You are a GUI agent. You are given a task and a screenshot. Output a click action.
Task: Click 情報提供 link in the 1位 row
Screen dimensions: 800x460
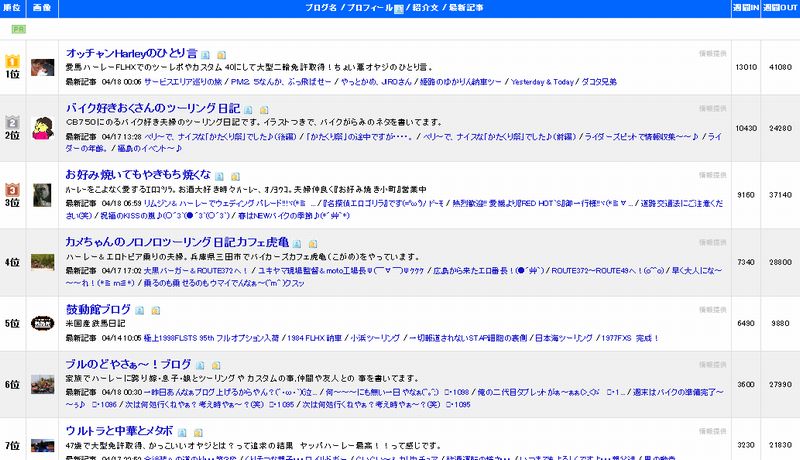pyautogui.click(x=712, y=54)
